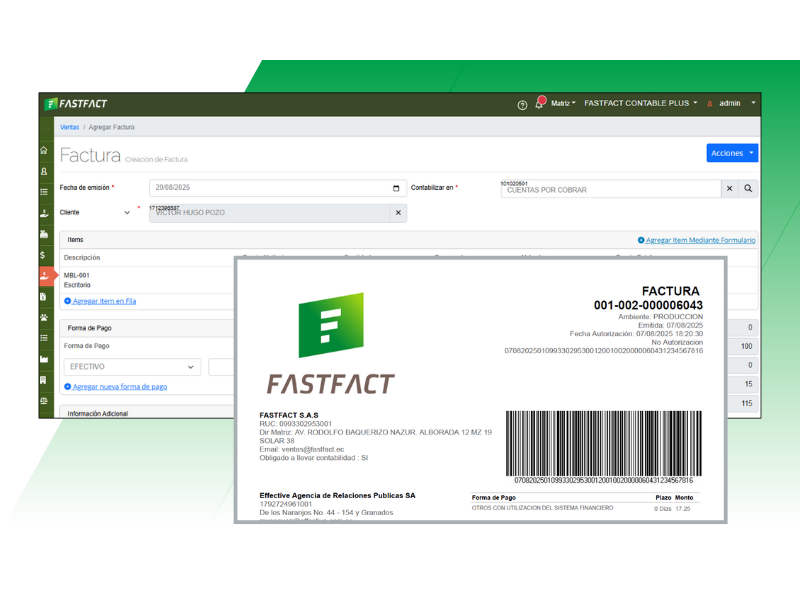
Task: Click the barcode in invoice preview
Action: click(x=604, y=443)
